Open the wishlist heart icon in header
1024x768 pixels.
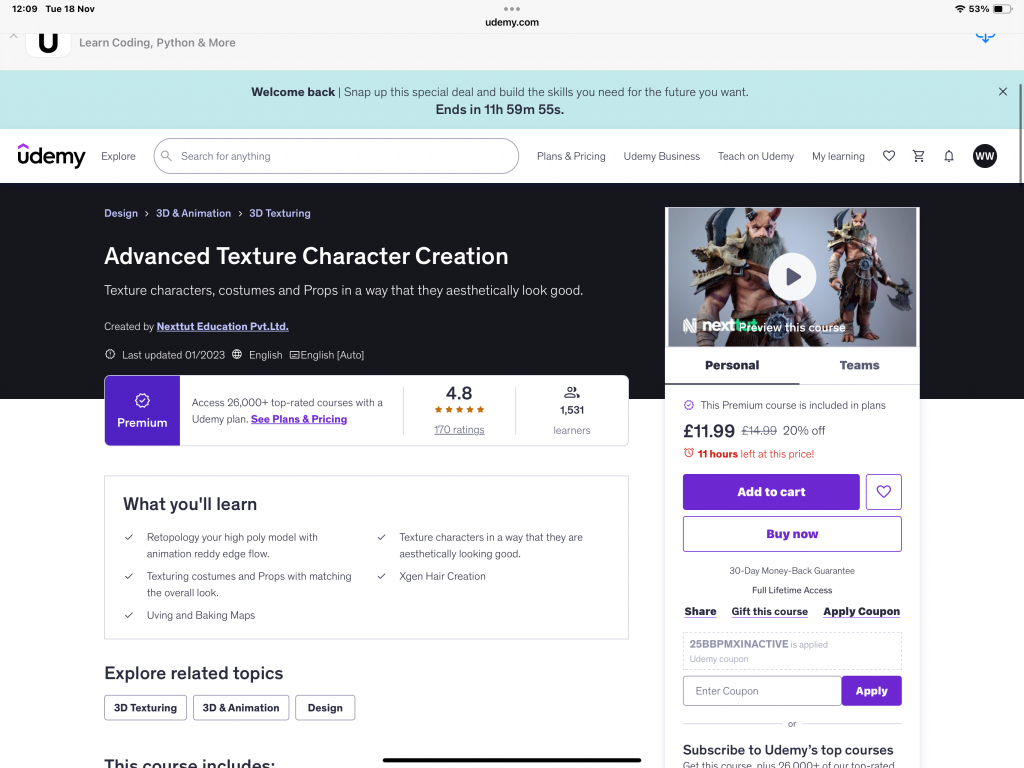888,156
